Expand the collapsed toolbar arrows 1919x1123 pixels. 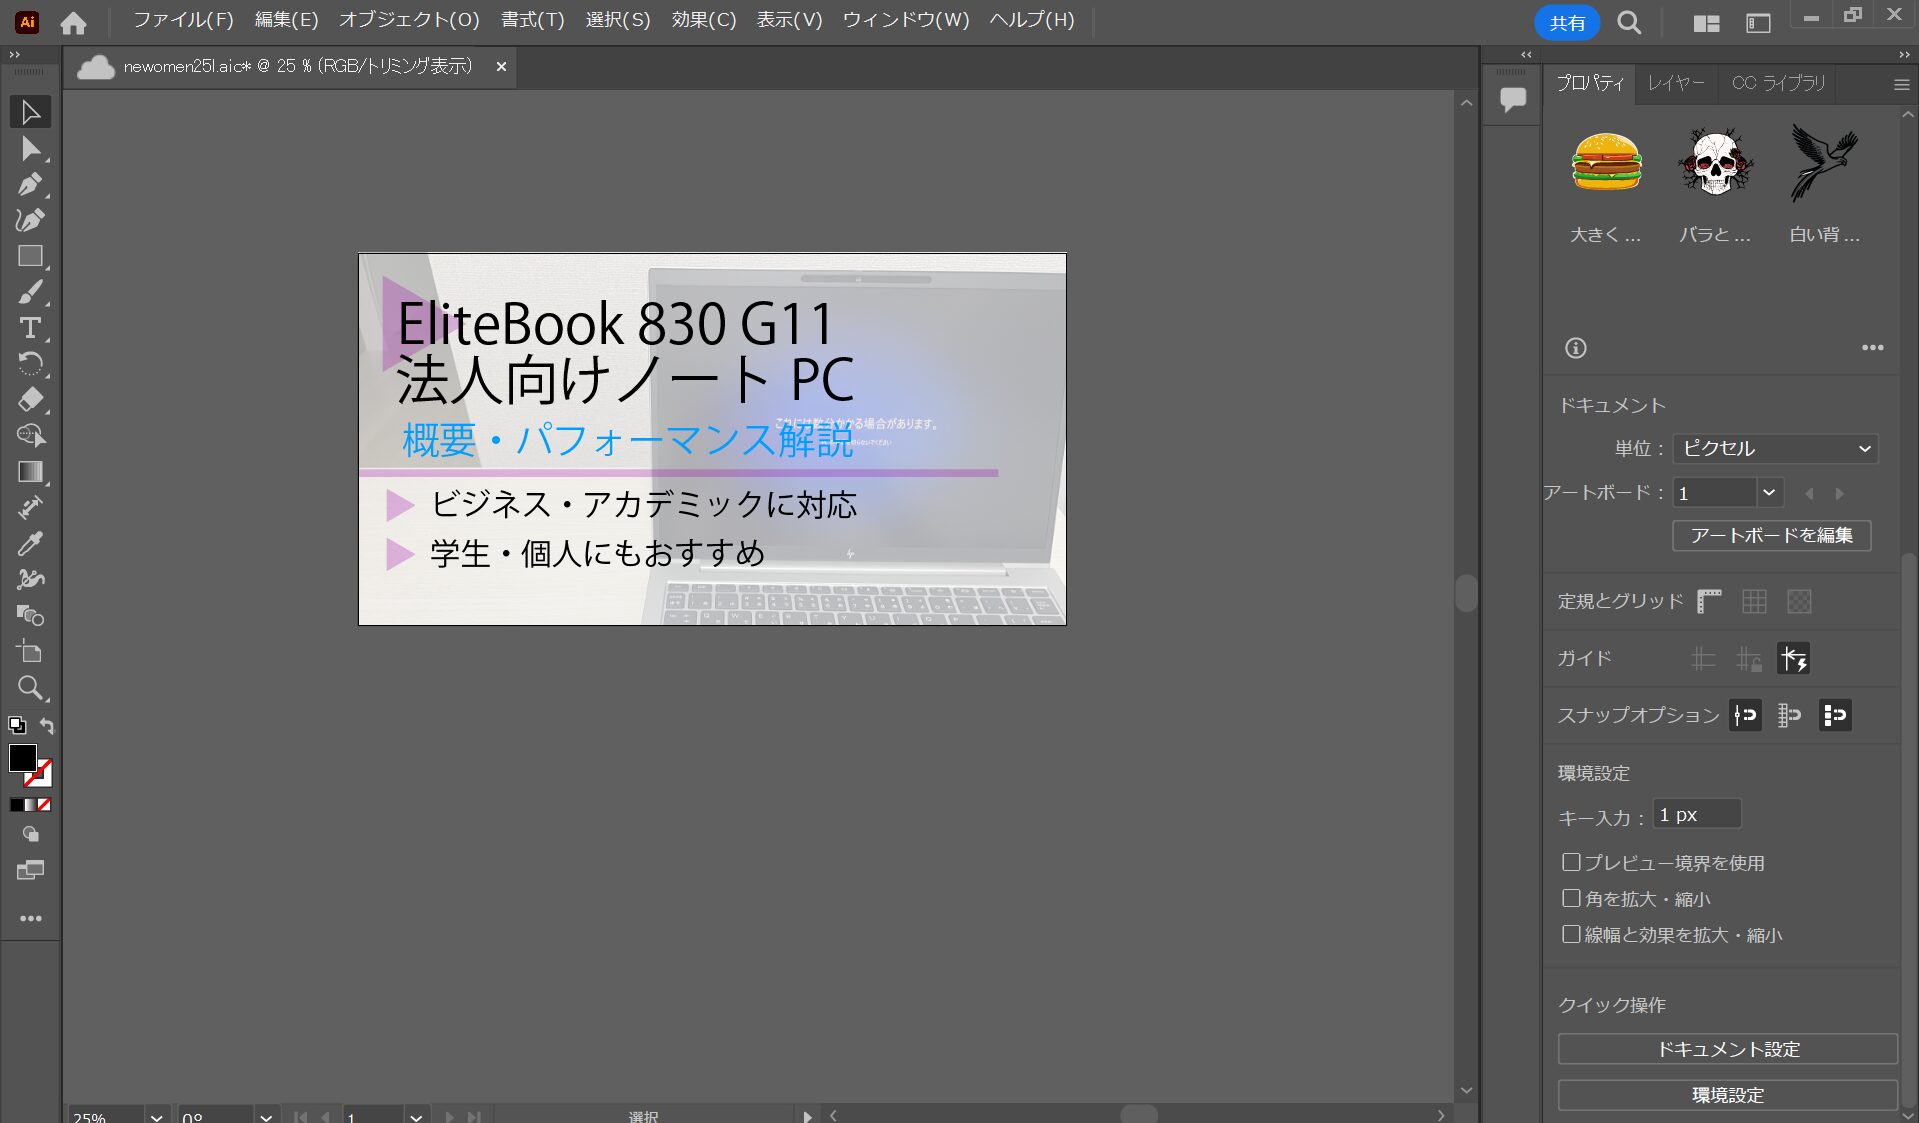15,55
